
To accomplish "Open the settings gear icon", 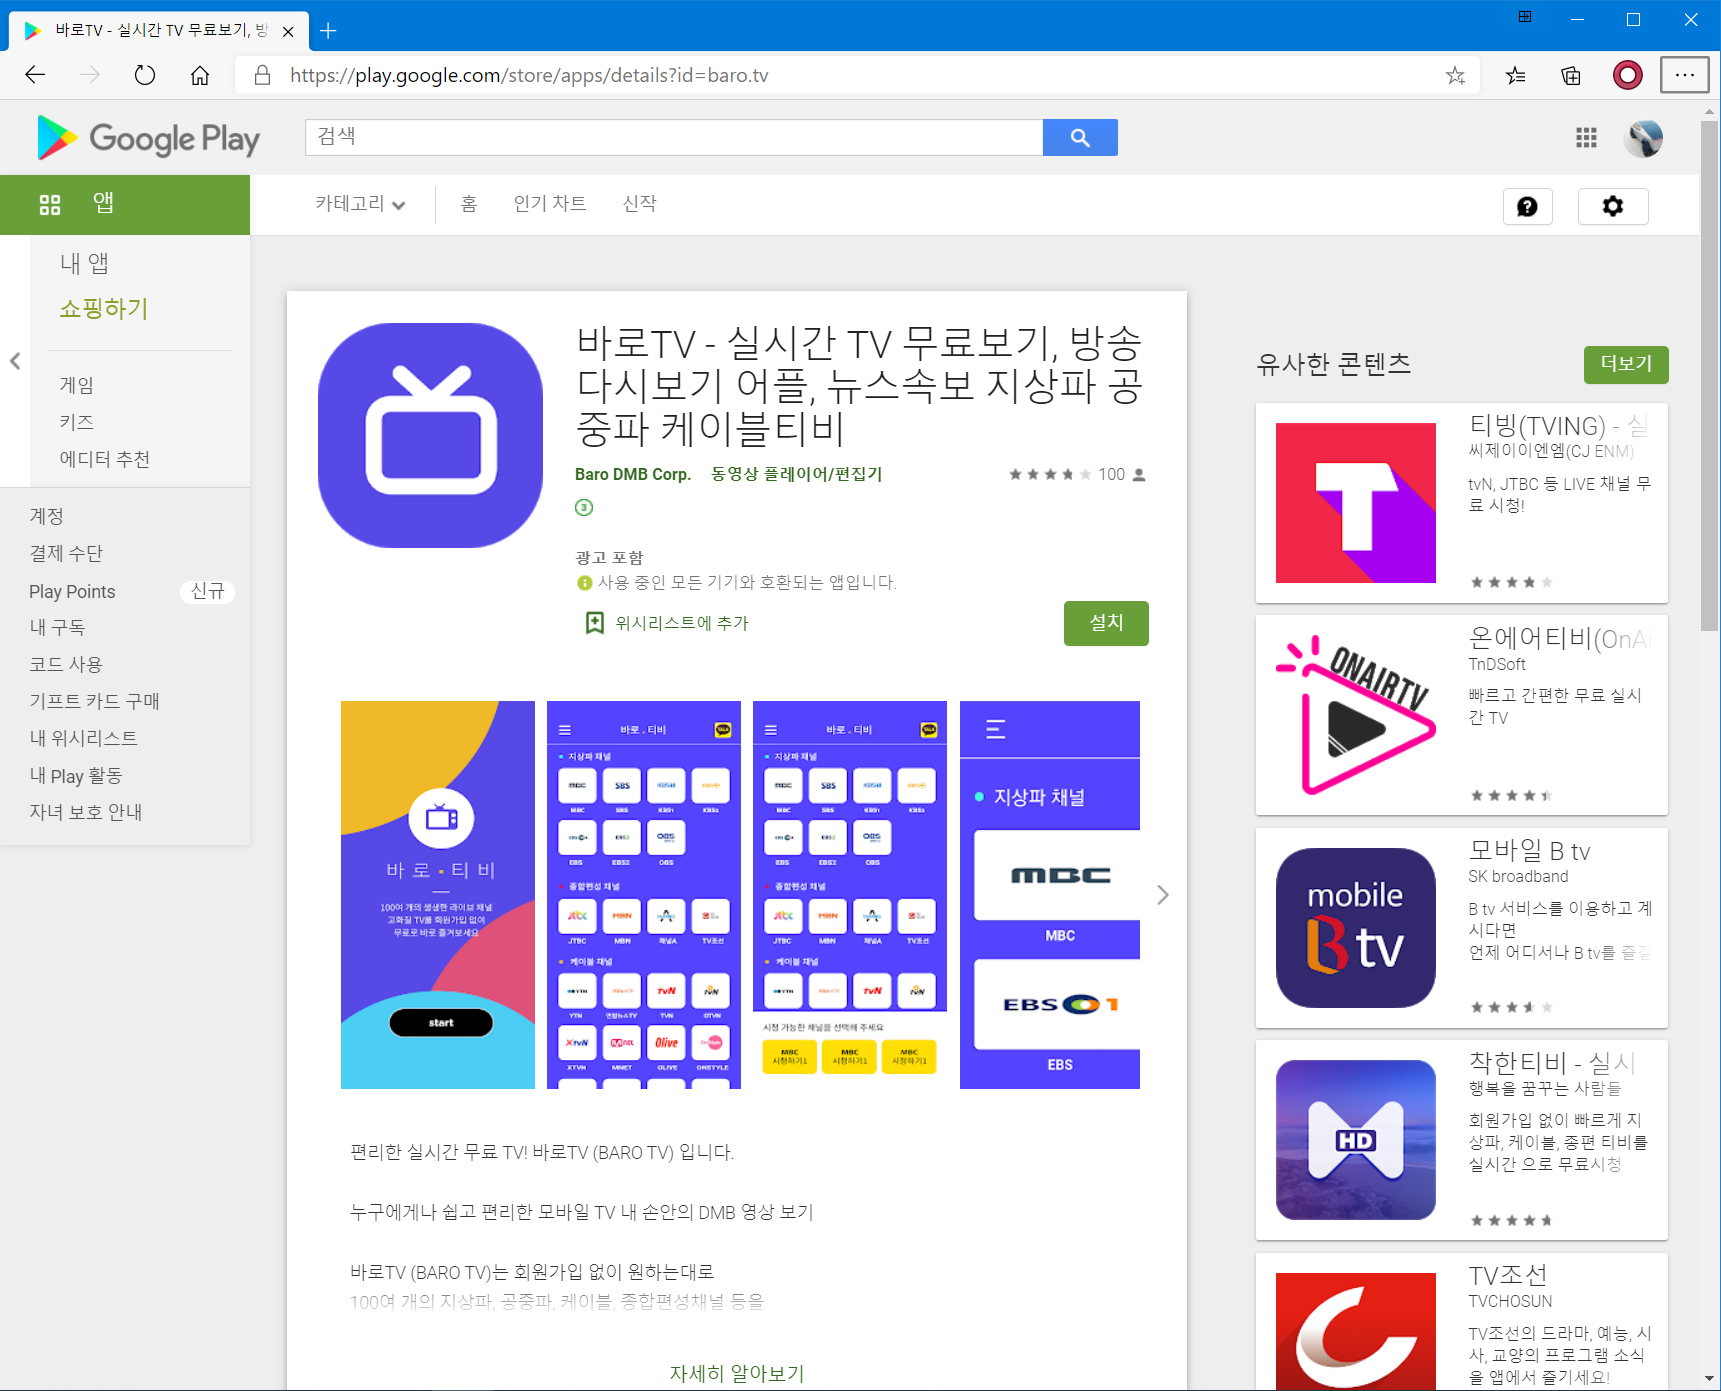I will pos(1613,206).
